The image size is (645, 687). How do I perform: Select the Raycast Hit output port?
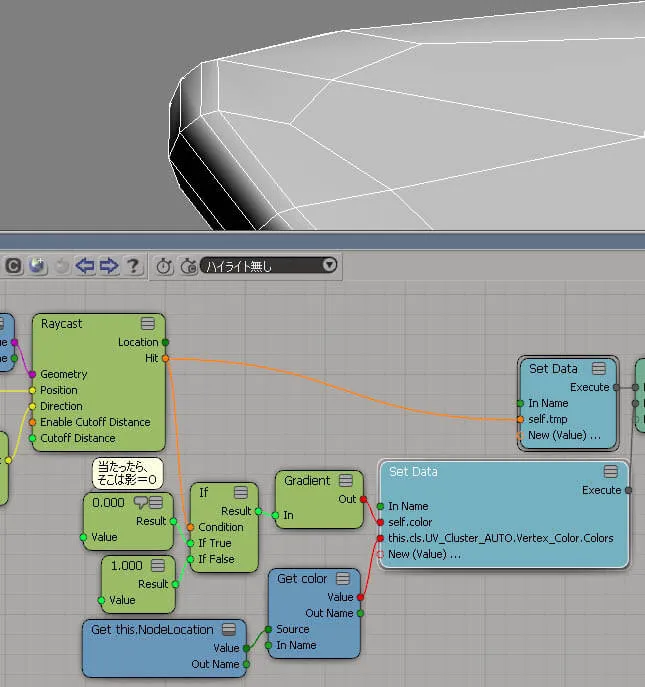pyautogui.click(x=165, y=358)
